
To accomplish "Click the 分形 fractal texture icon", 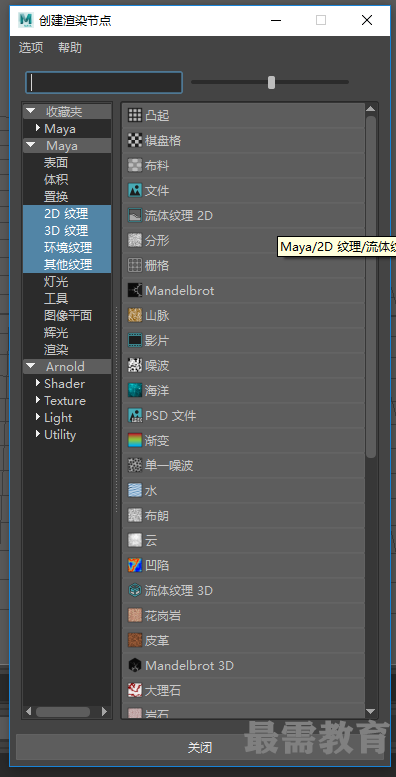I will point(135,241).
